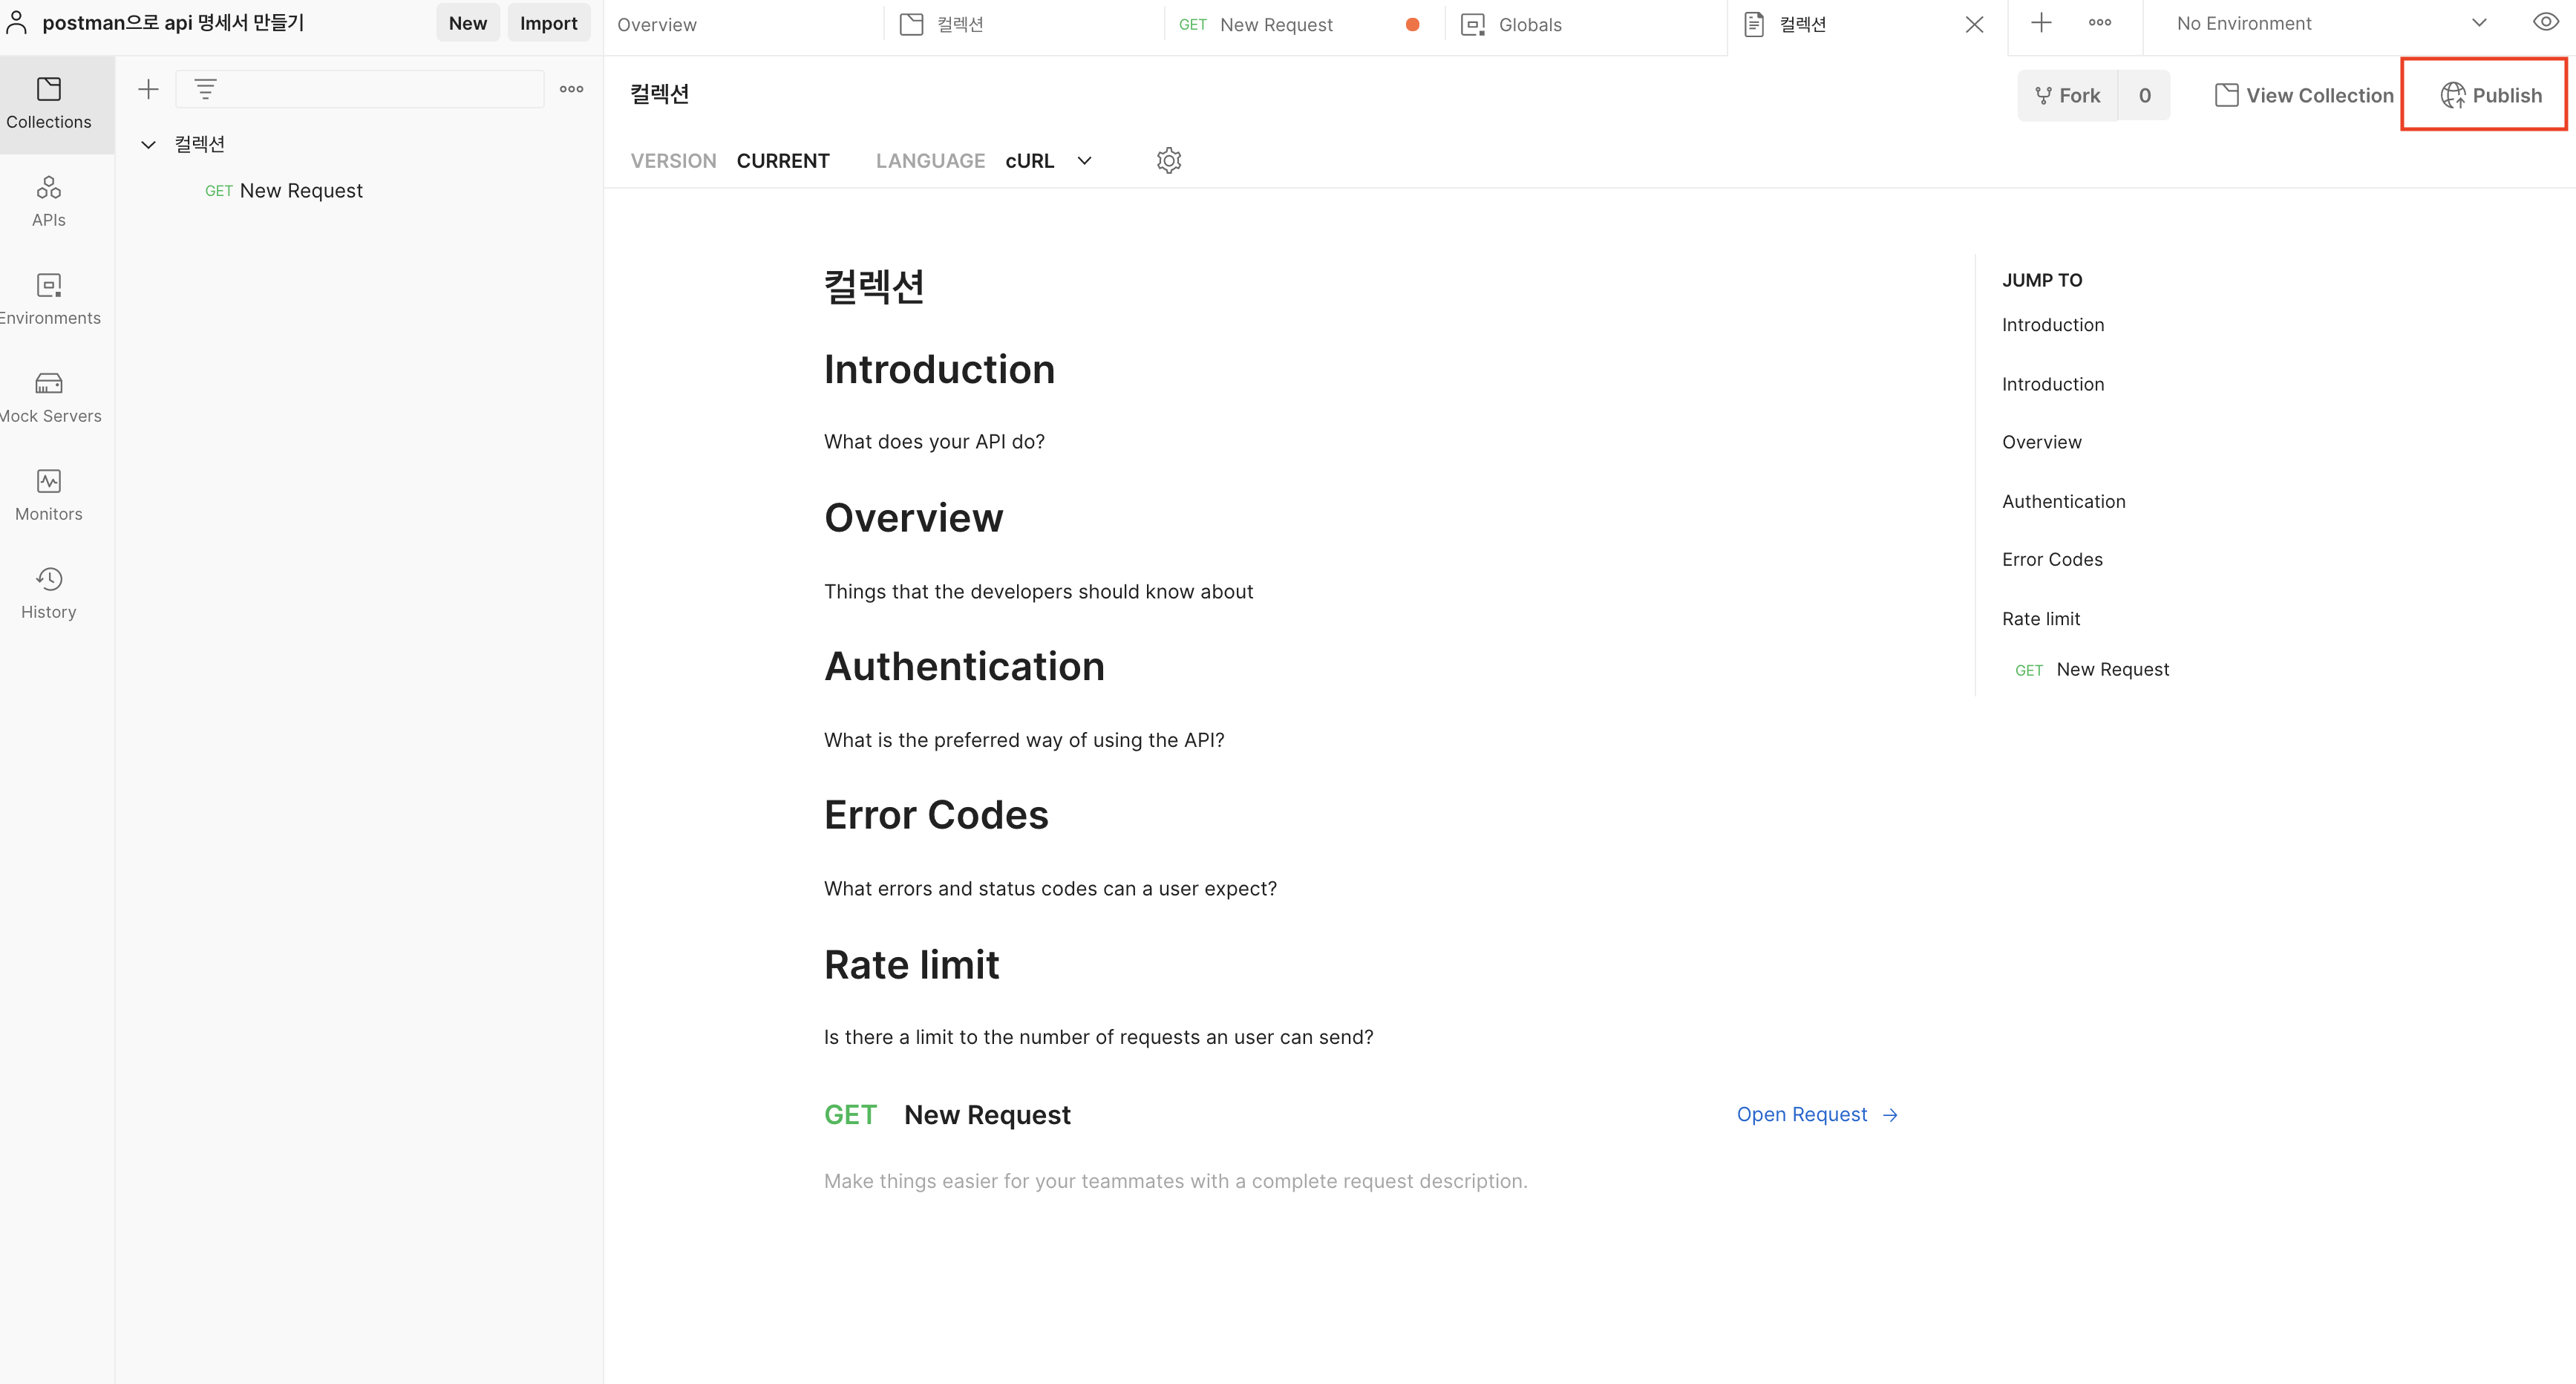Image resolution: width=2576 pixels, height=1384 pixels.
Task: Create a new collection with the plus icon
Action: click(x=148, y=88)
